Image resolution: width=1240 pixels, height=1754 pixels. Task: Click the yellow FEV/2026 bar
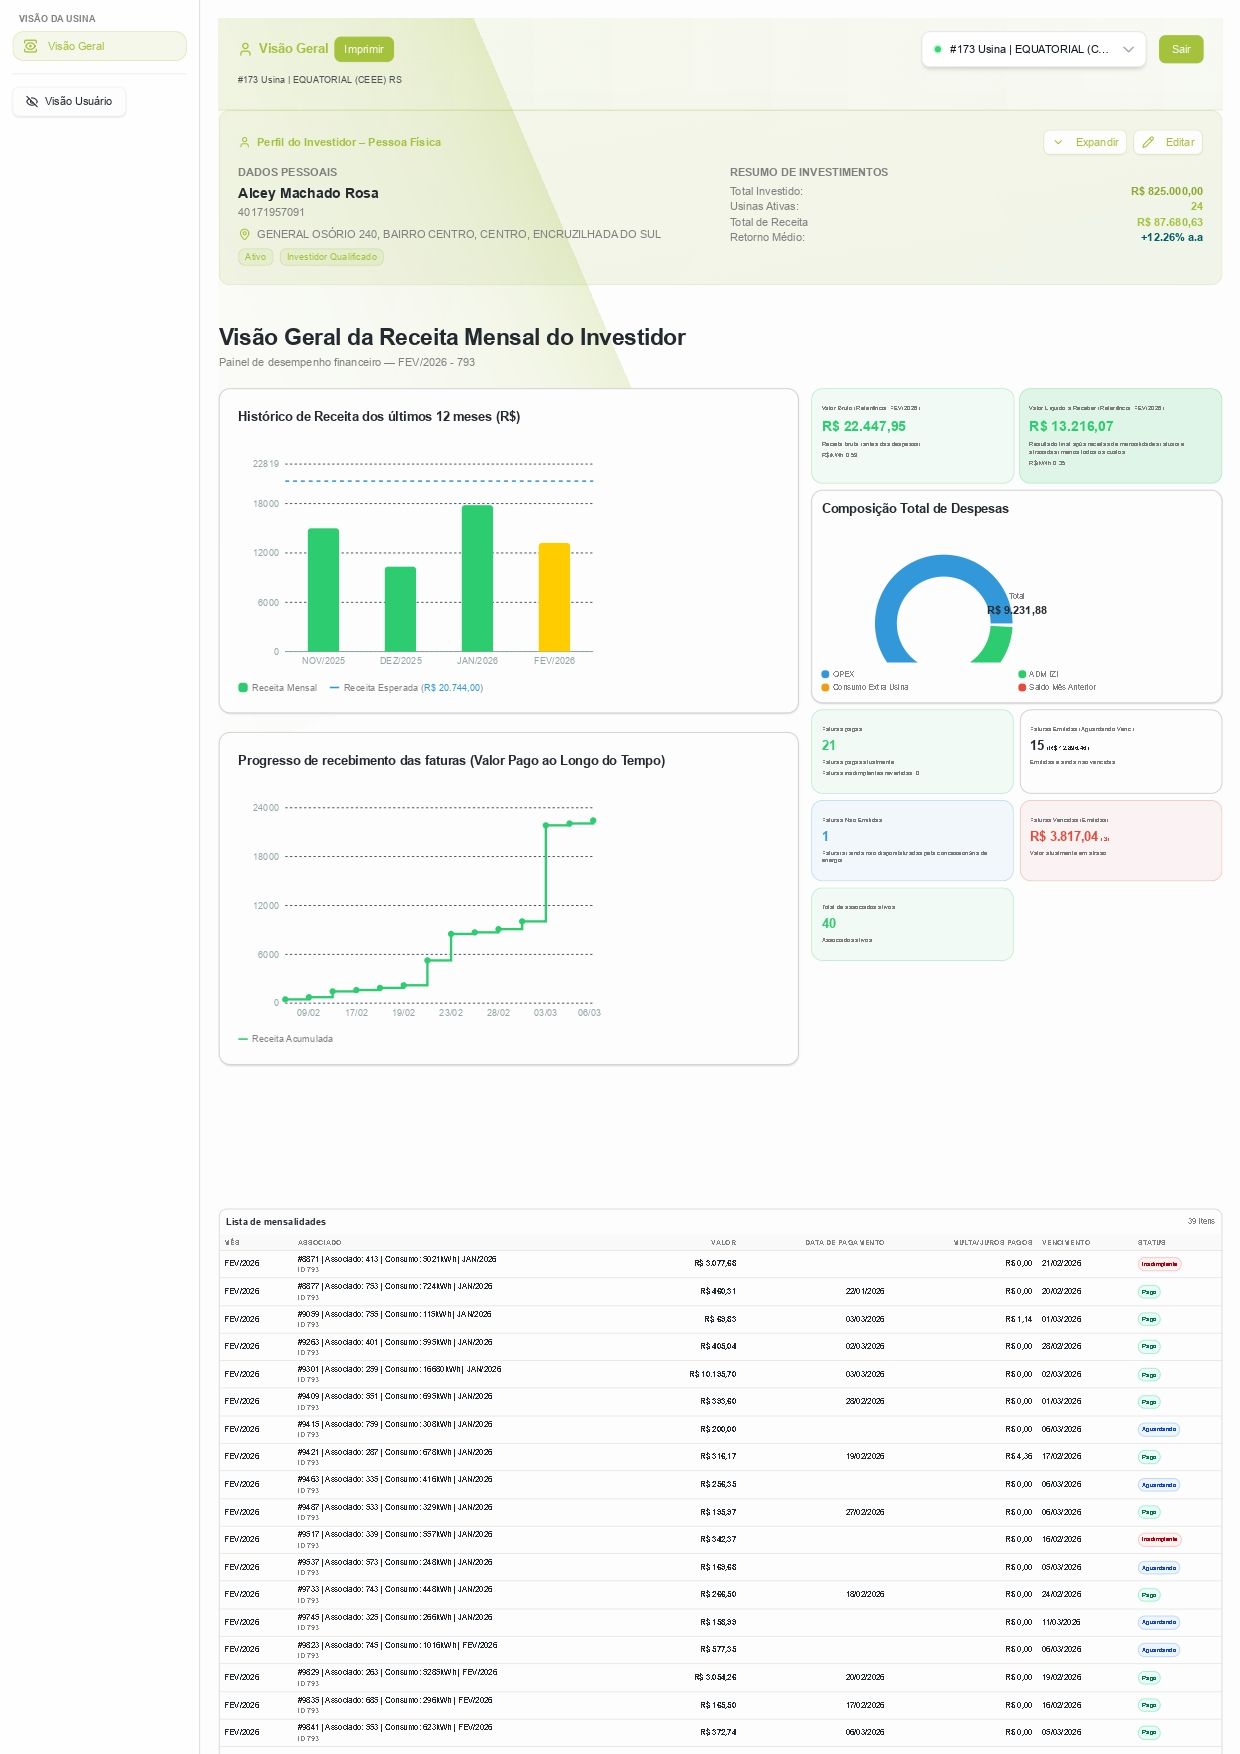pos(554,597)
